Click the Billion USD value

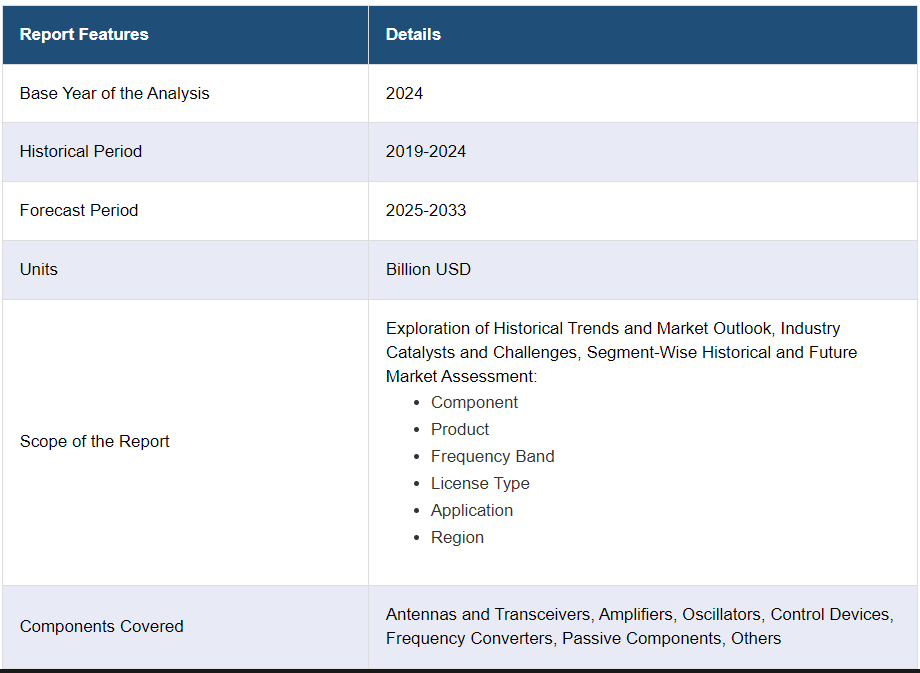tap(428, 269)
